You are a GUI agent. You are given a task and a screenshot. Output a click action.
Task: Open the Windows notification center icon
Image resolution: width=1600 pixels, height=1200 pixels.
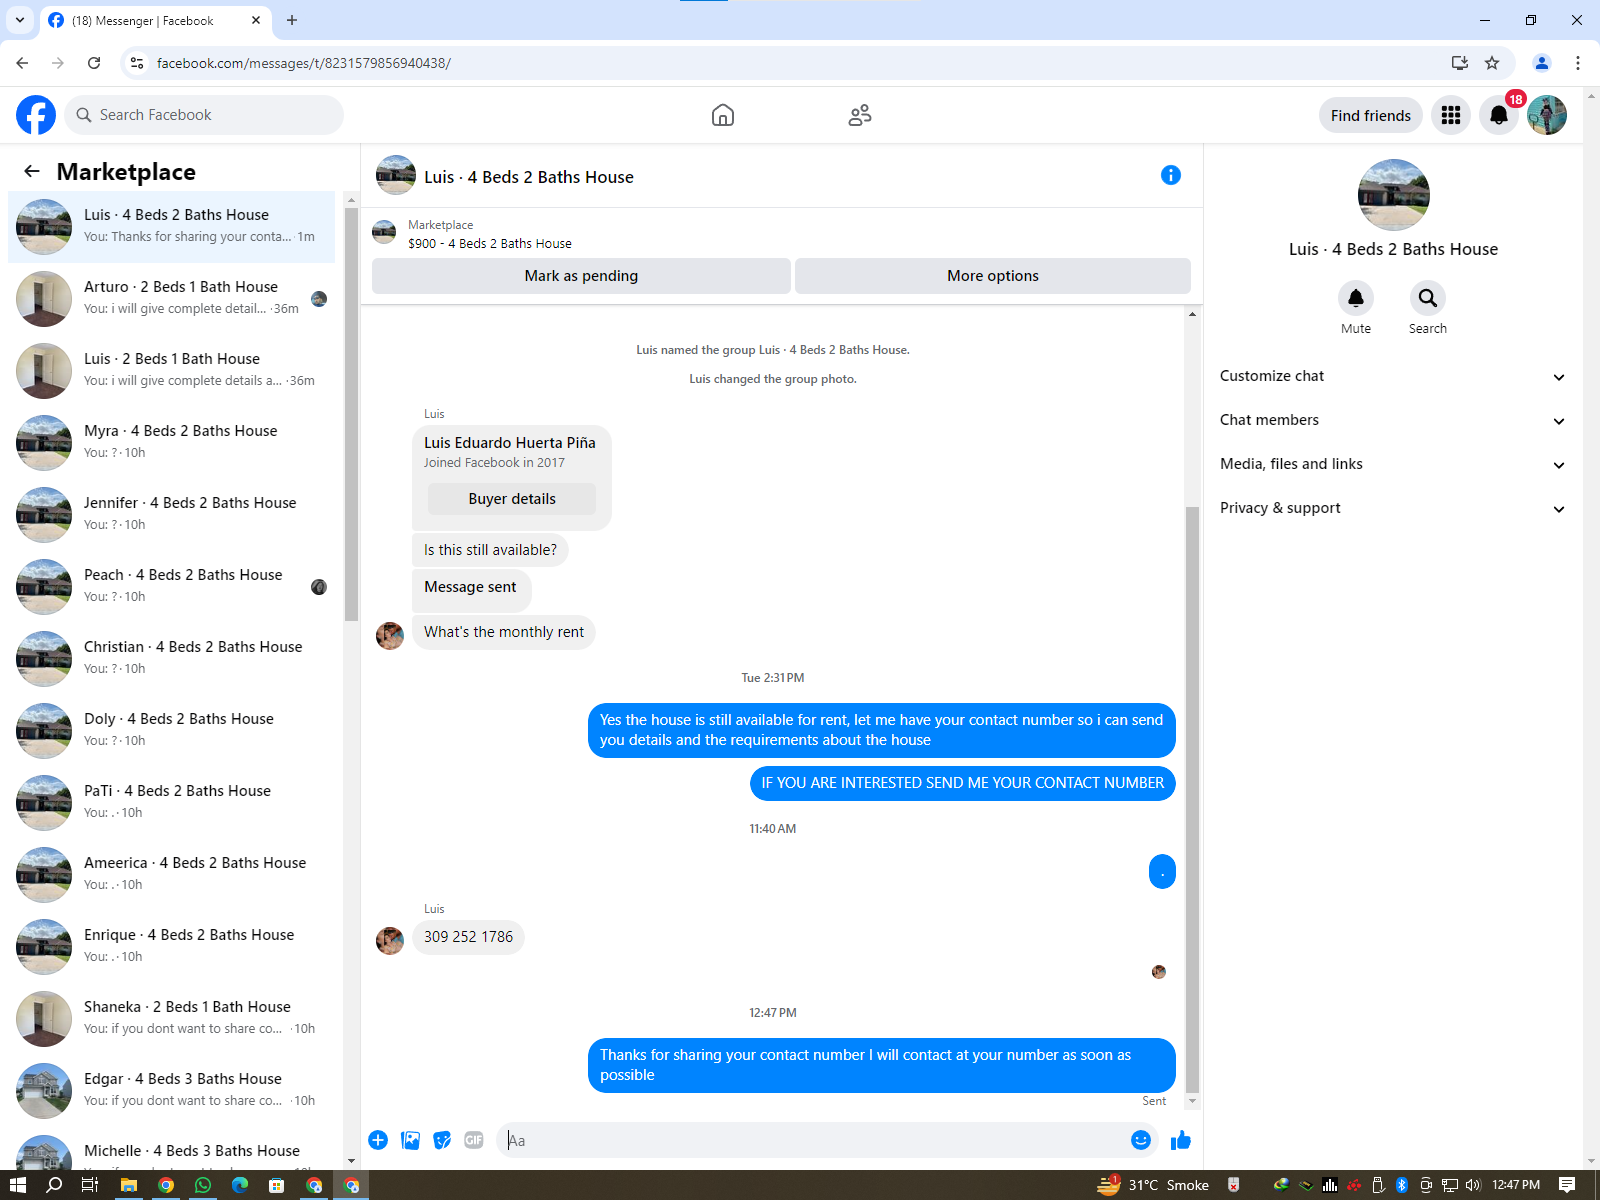1567,1185
